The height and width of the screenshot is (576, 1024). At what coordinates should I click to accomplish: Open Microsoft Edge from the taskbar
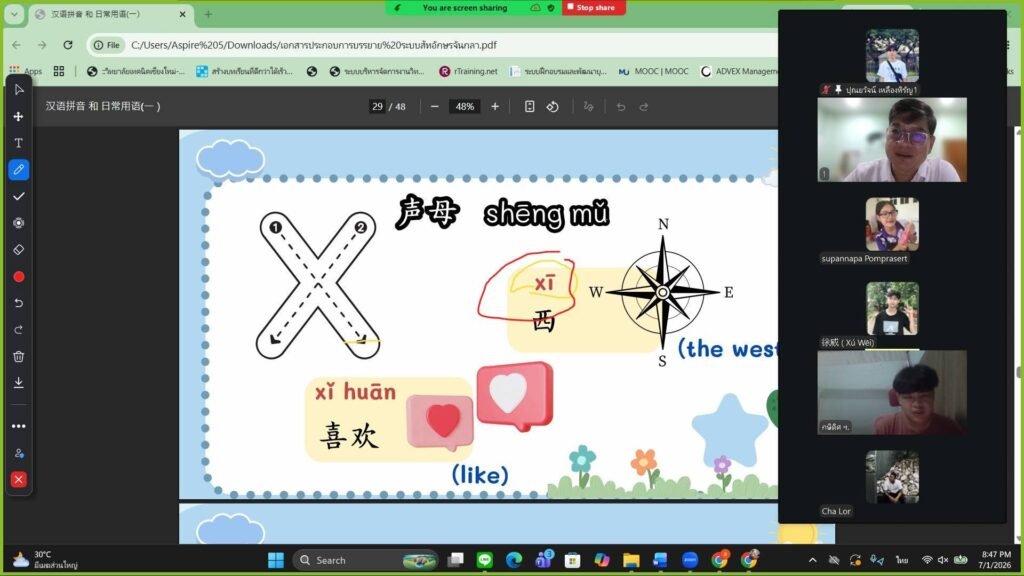pos(514,560)
